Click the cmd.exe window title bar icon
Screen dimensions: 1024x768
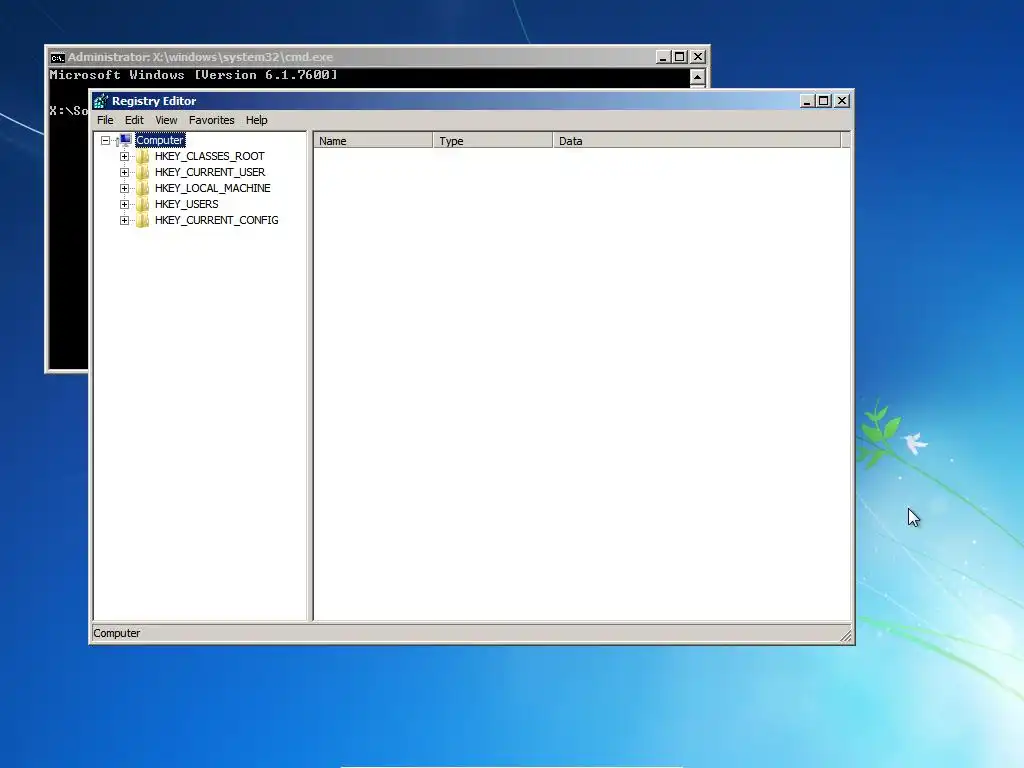(57, 57)
